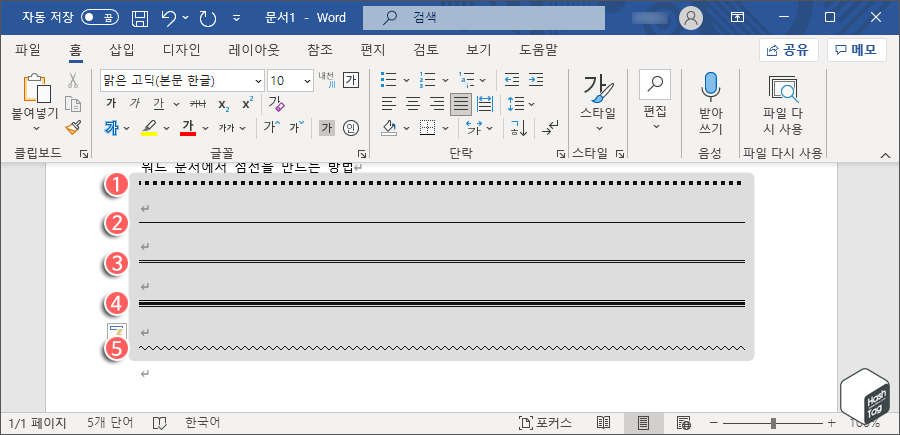Image resolution: width=900 pixels, height=435 pixels.
Task: Align paragraph text left
Action: 389,104
